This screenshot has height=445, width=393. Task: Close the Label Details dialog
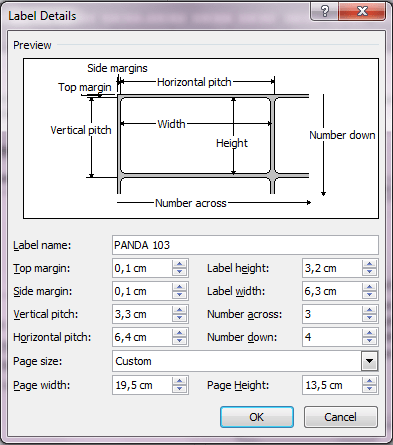[362, 12]
